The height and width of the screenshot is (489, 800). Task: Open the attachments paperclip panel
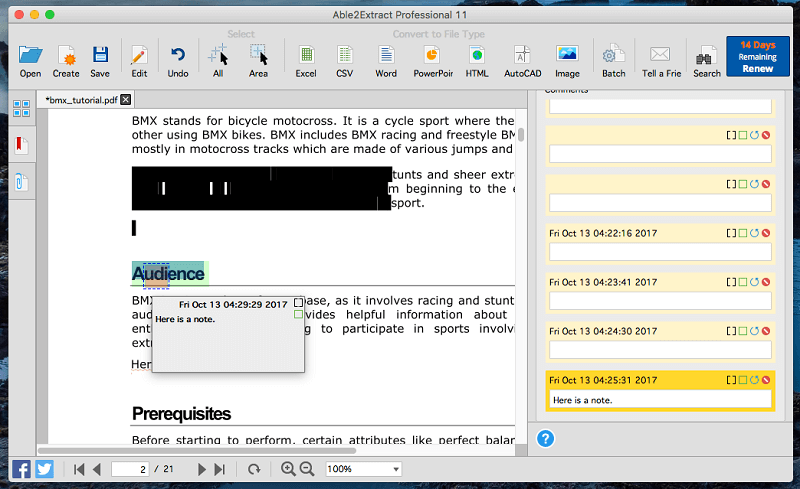pos(20,182)
